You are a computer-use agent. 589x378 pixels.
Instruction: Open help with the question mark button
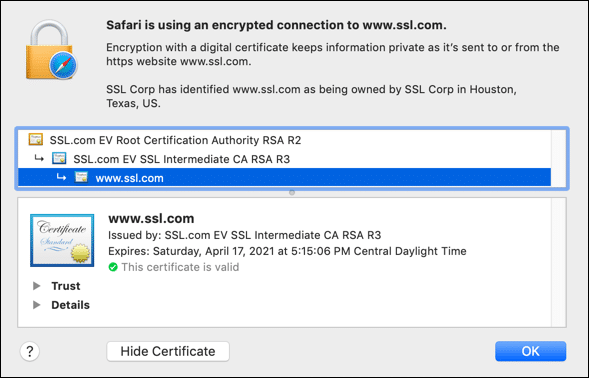[30, 351]
